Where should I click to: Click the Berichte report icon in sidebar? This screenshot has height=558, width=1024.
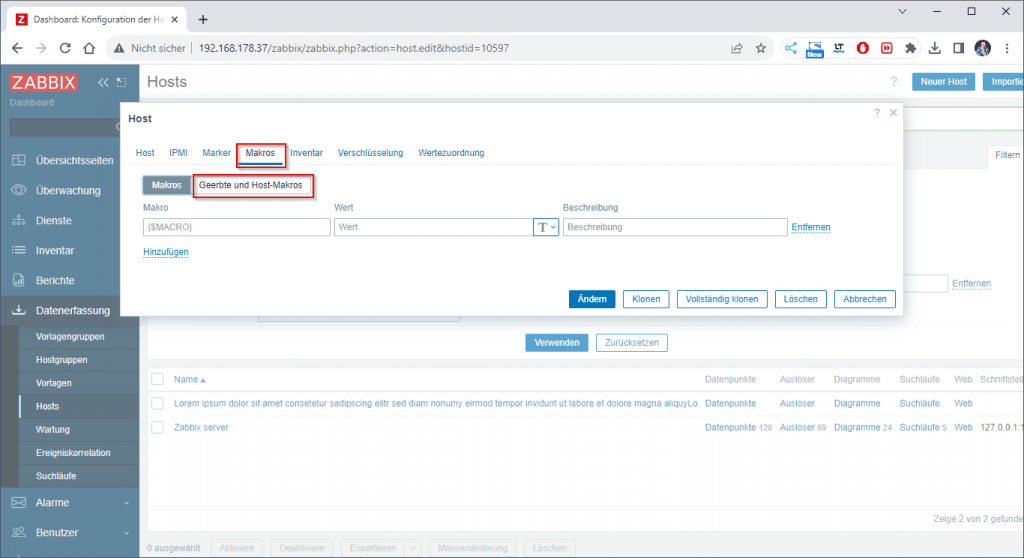(x=18, y=280)
